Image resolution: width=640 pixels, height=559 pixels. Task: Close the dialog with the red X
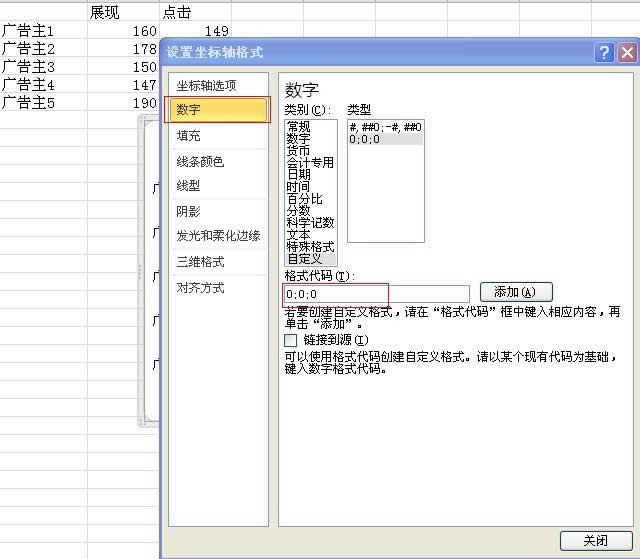coord(627,53)
